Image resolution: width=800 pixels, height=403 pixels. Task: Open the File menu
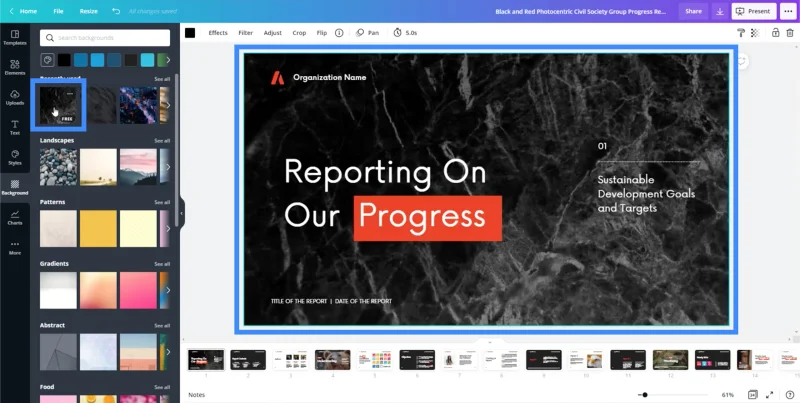point(59,11)
